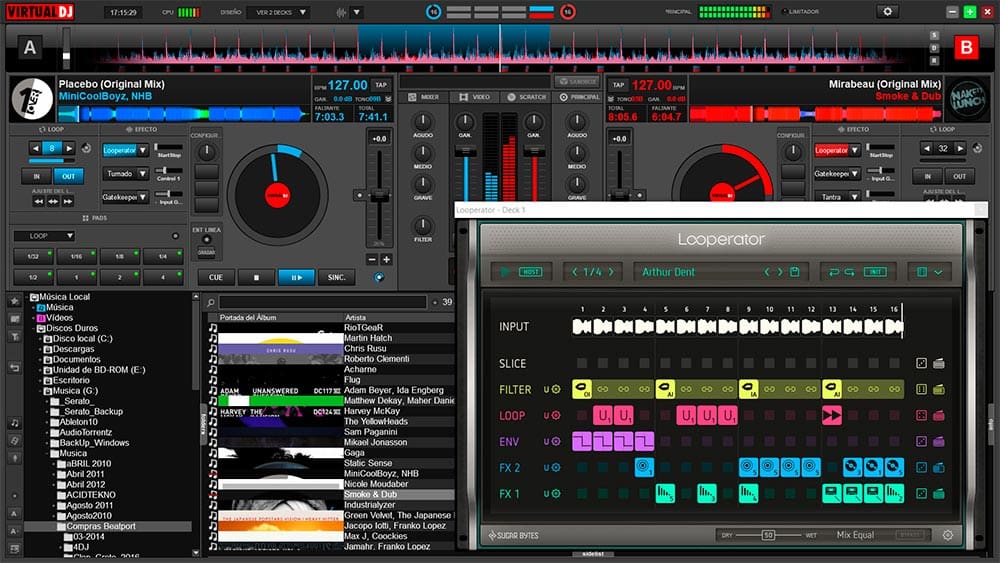Move deck A loop backward double-arrow

click(38, 201)
